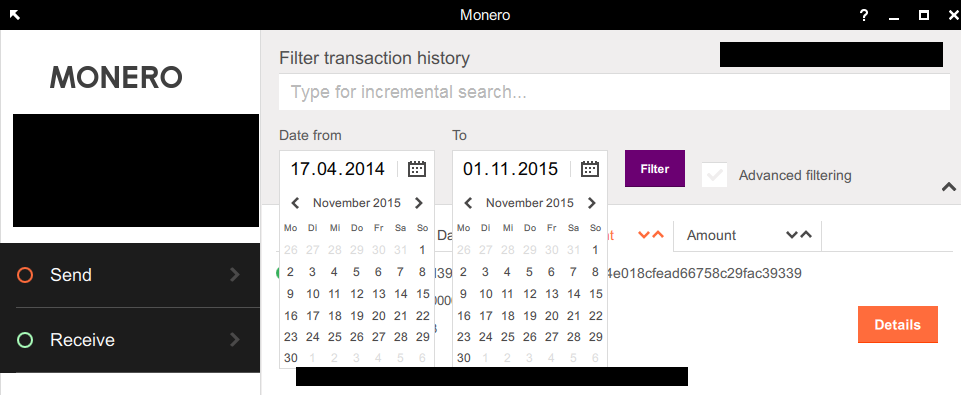Go to next month in Date from calendar

[x=419, y=203]
